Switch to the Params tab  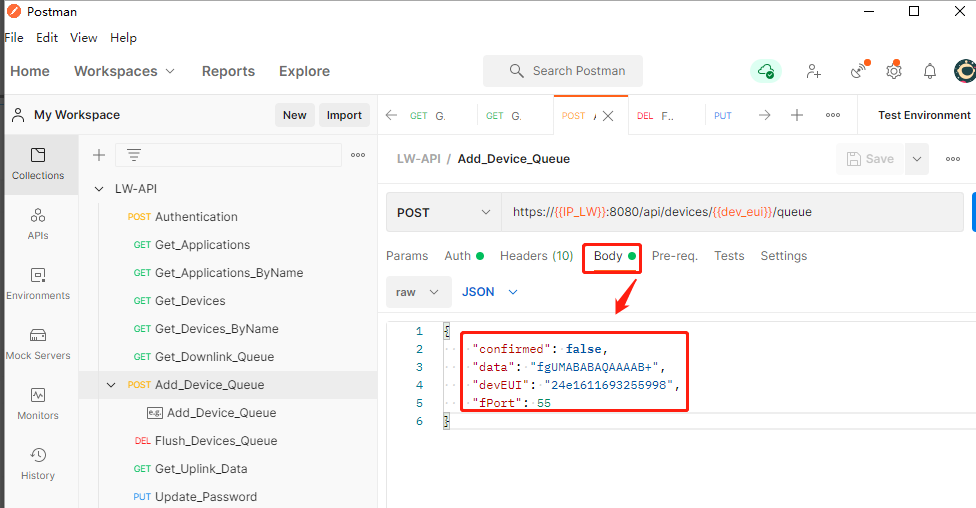coord(407,256)
